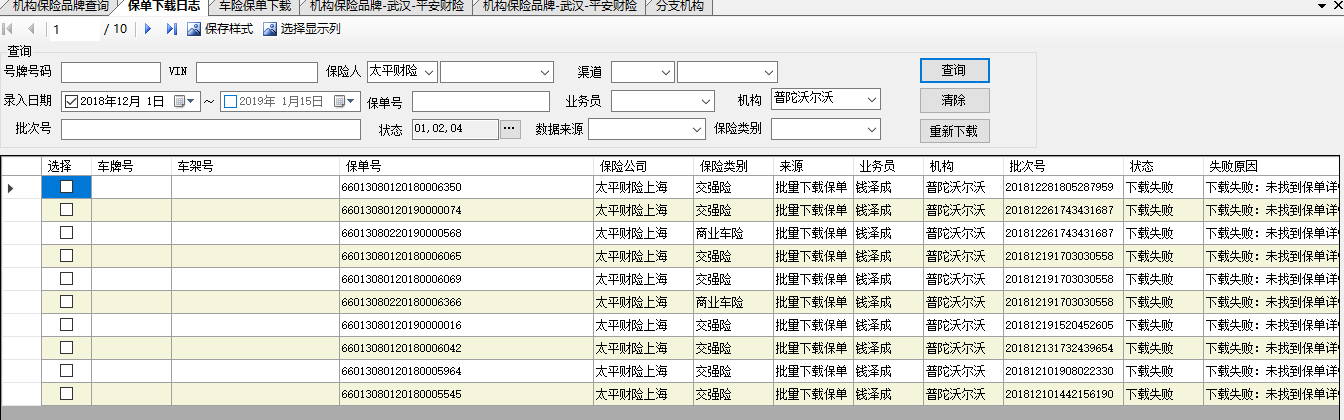The width and height of the screenshot is (1344, 420).
Task: Open the 保险人 太平财险 dropdown
Action: click(402, 71)
